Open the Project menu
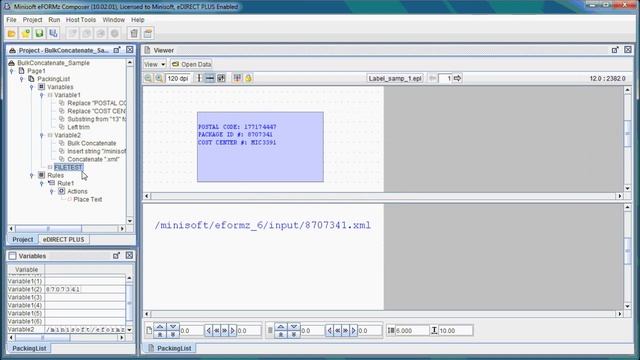640x360 pixels. pyautogui.click(x=32, y=20)
